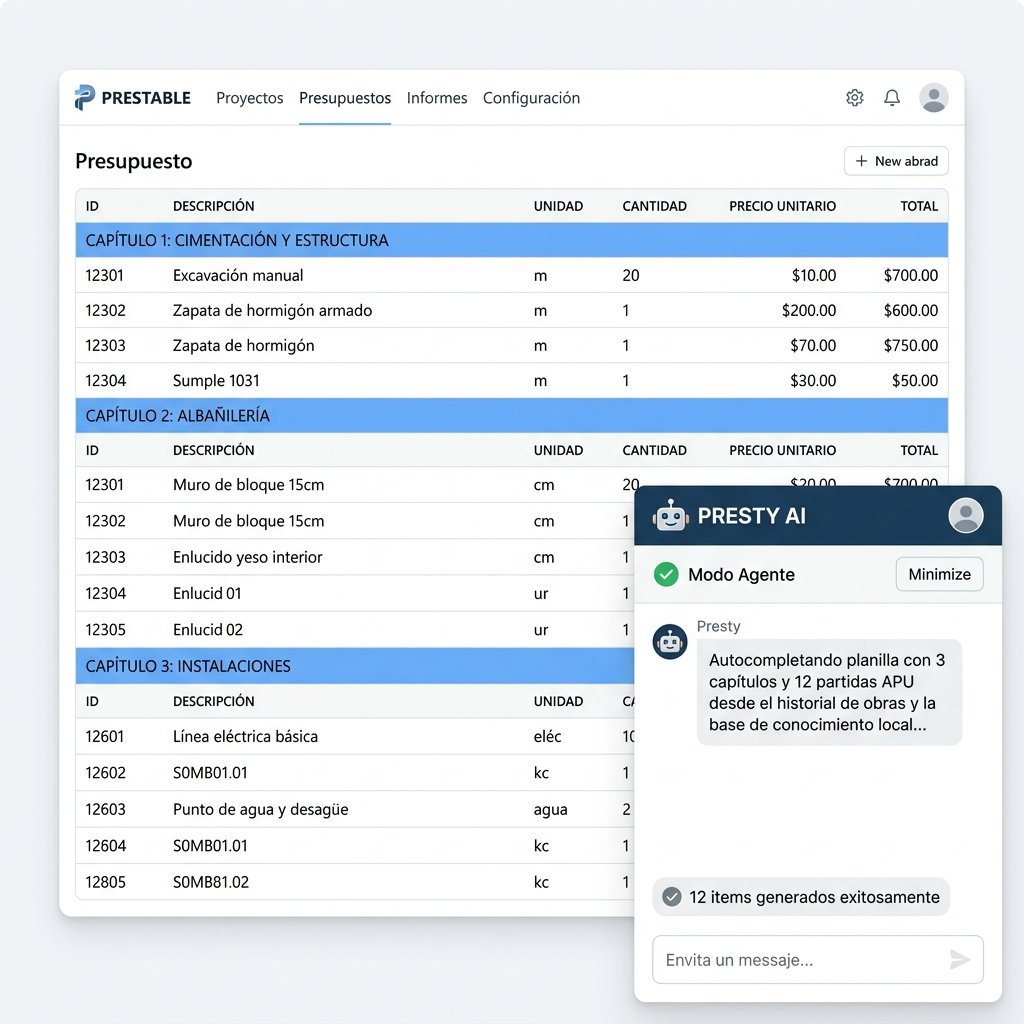Open settings via the gear icon
The image size is (1024, 1024).
(x=855, y=98)
